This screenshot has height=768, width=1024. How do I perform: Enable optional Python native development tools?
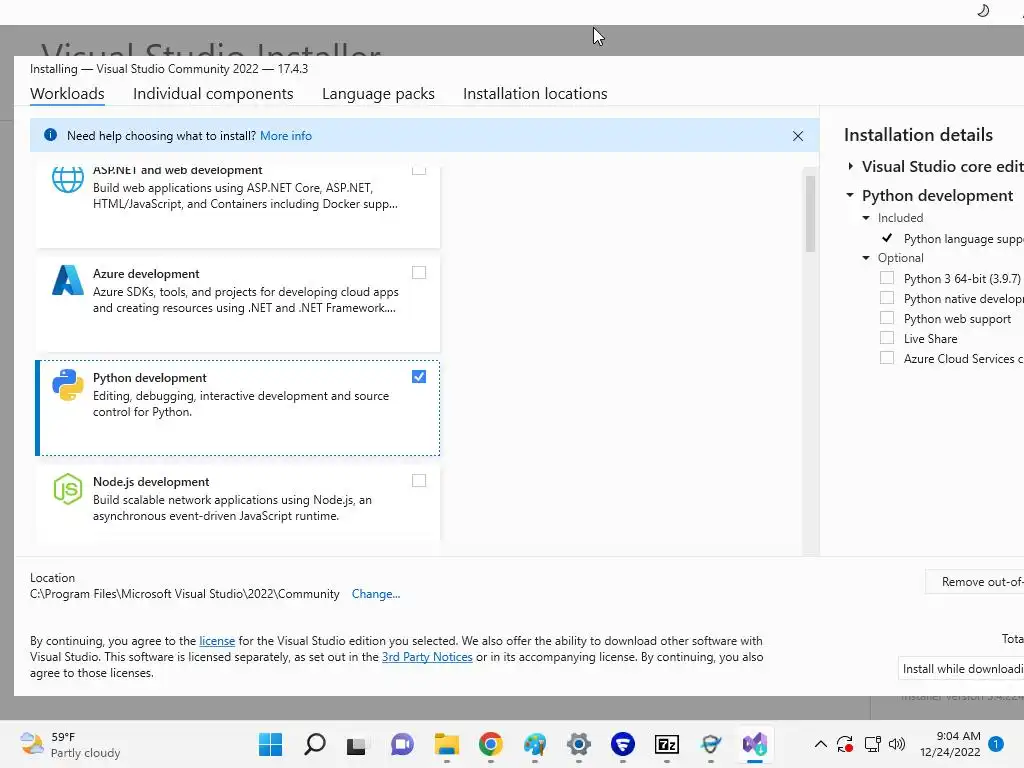pos(887,298)
